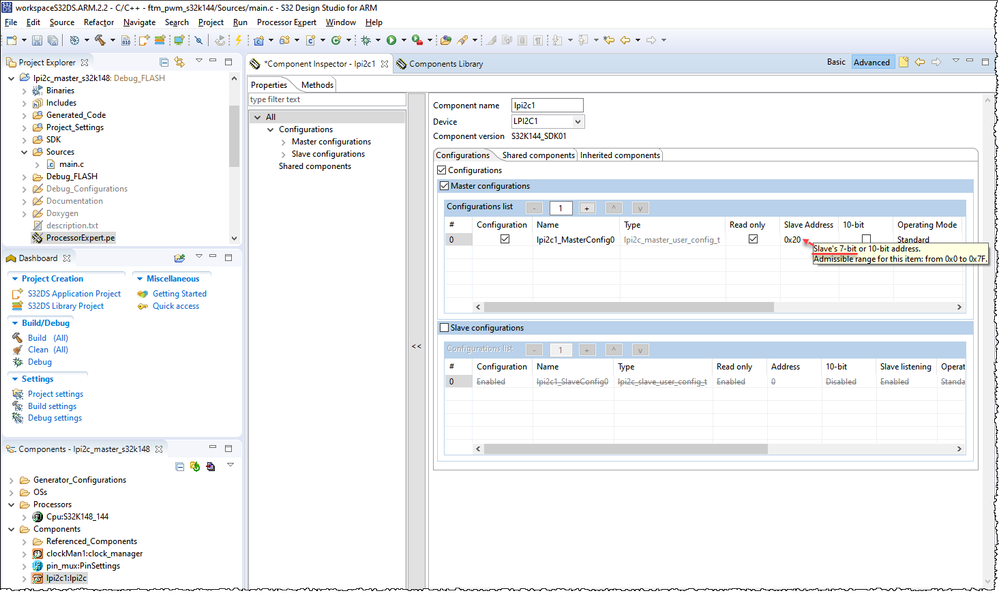Viewport: 999px width, 593px height.
Task: Click the Run External Tools icon
Action: [x=417, y=40]
